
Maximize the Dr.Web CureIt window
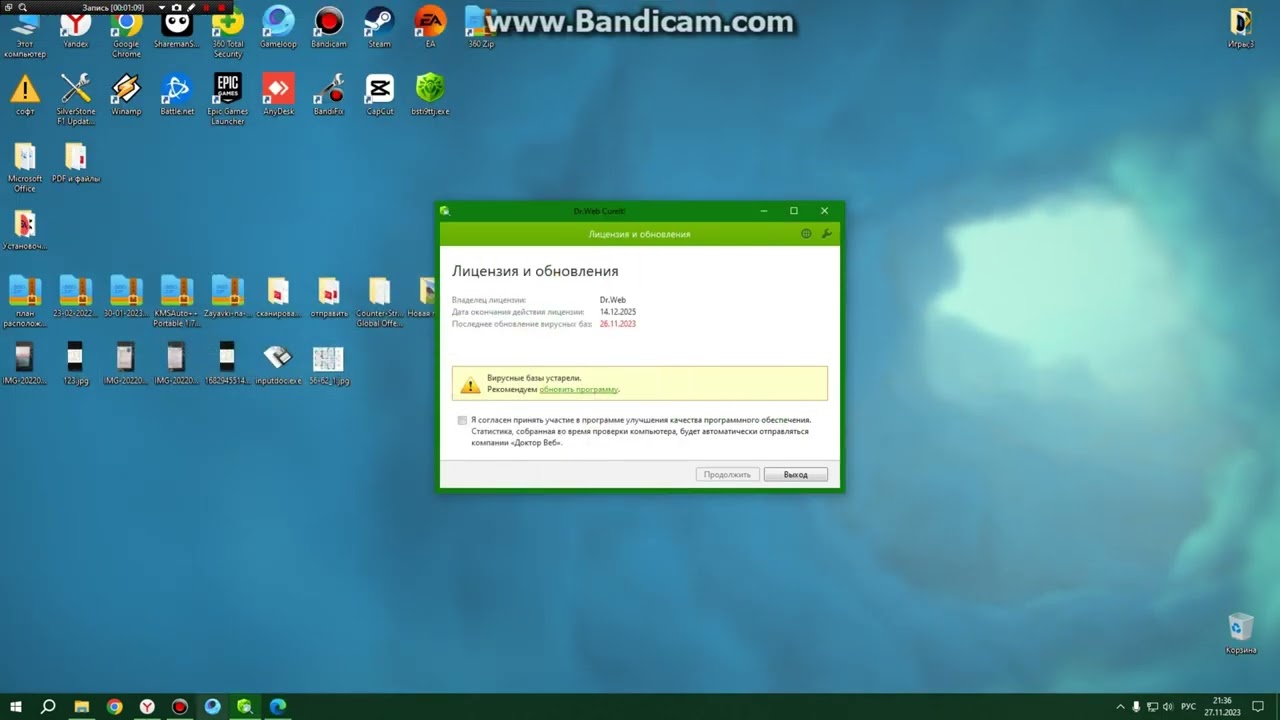(x=794, y=211)
